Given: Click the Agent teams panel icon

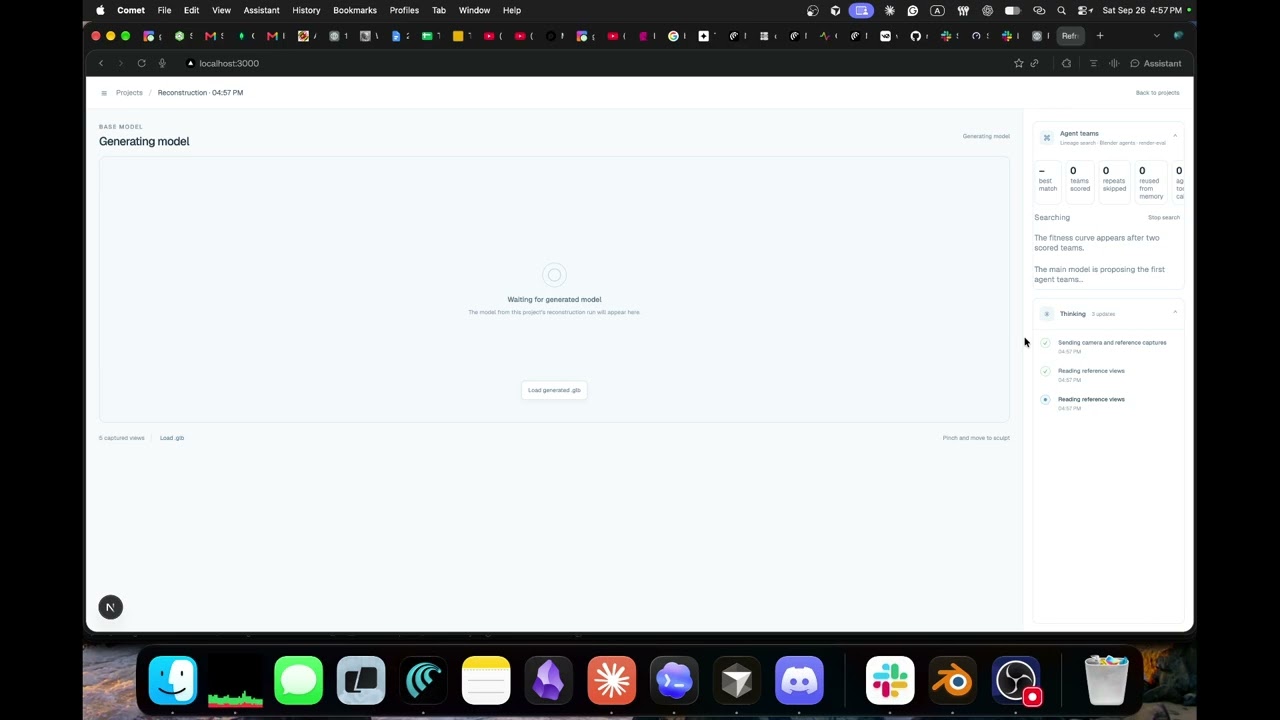Looking at the screenshot, I should click(x=1047, y=137).
